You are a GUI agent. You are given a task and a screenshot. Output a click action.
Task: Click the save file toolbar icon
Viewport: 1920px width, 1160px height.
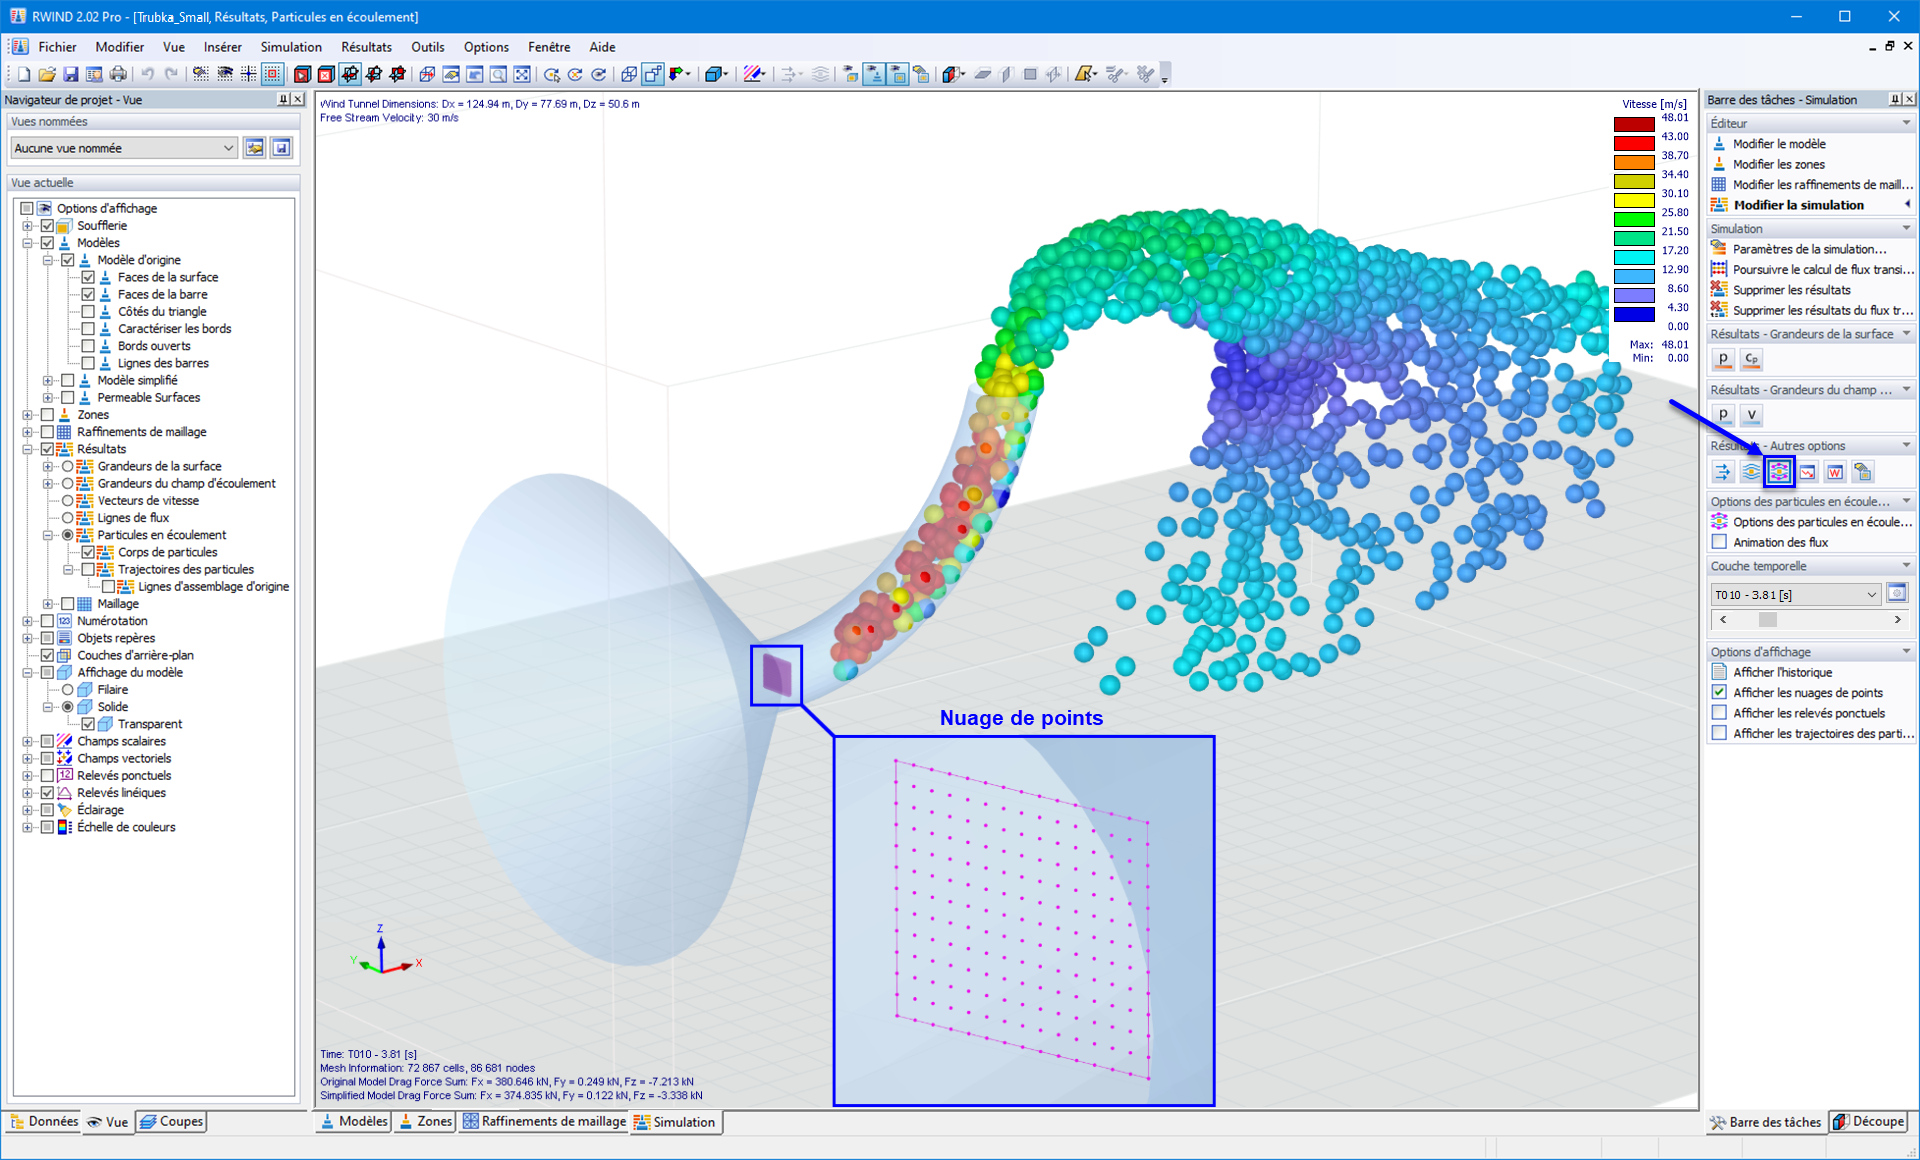[70, 74]
